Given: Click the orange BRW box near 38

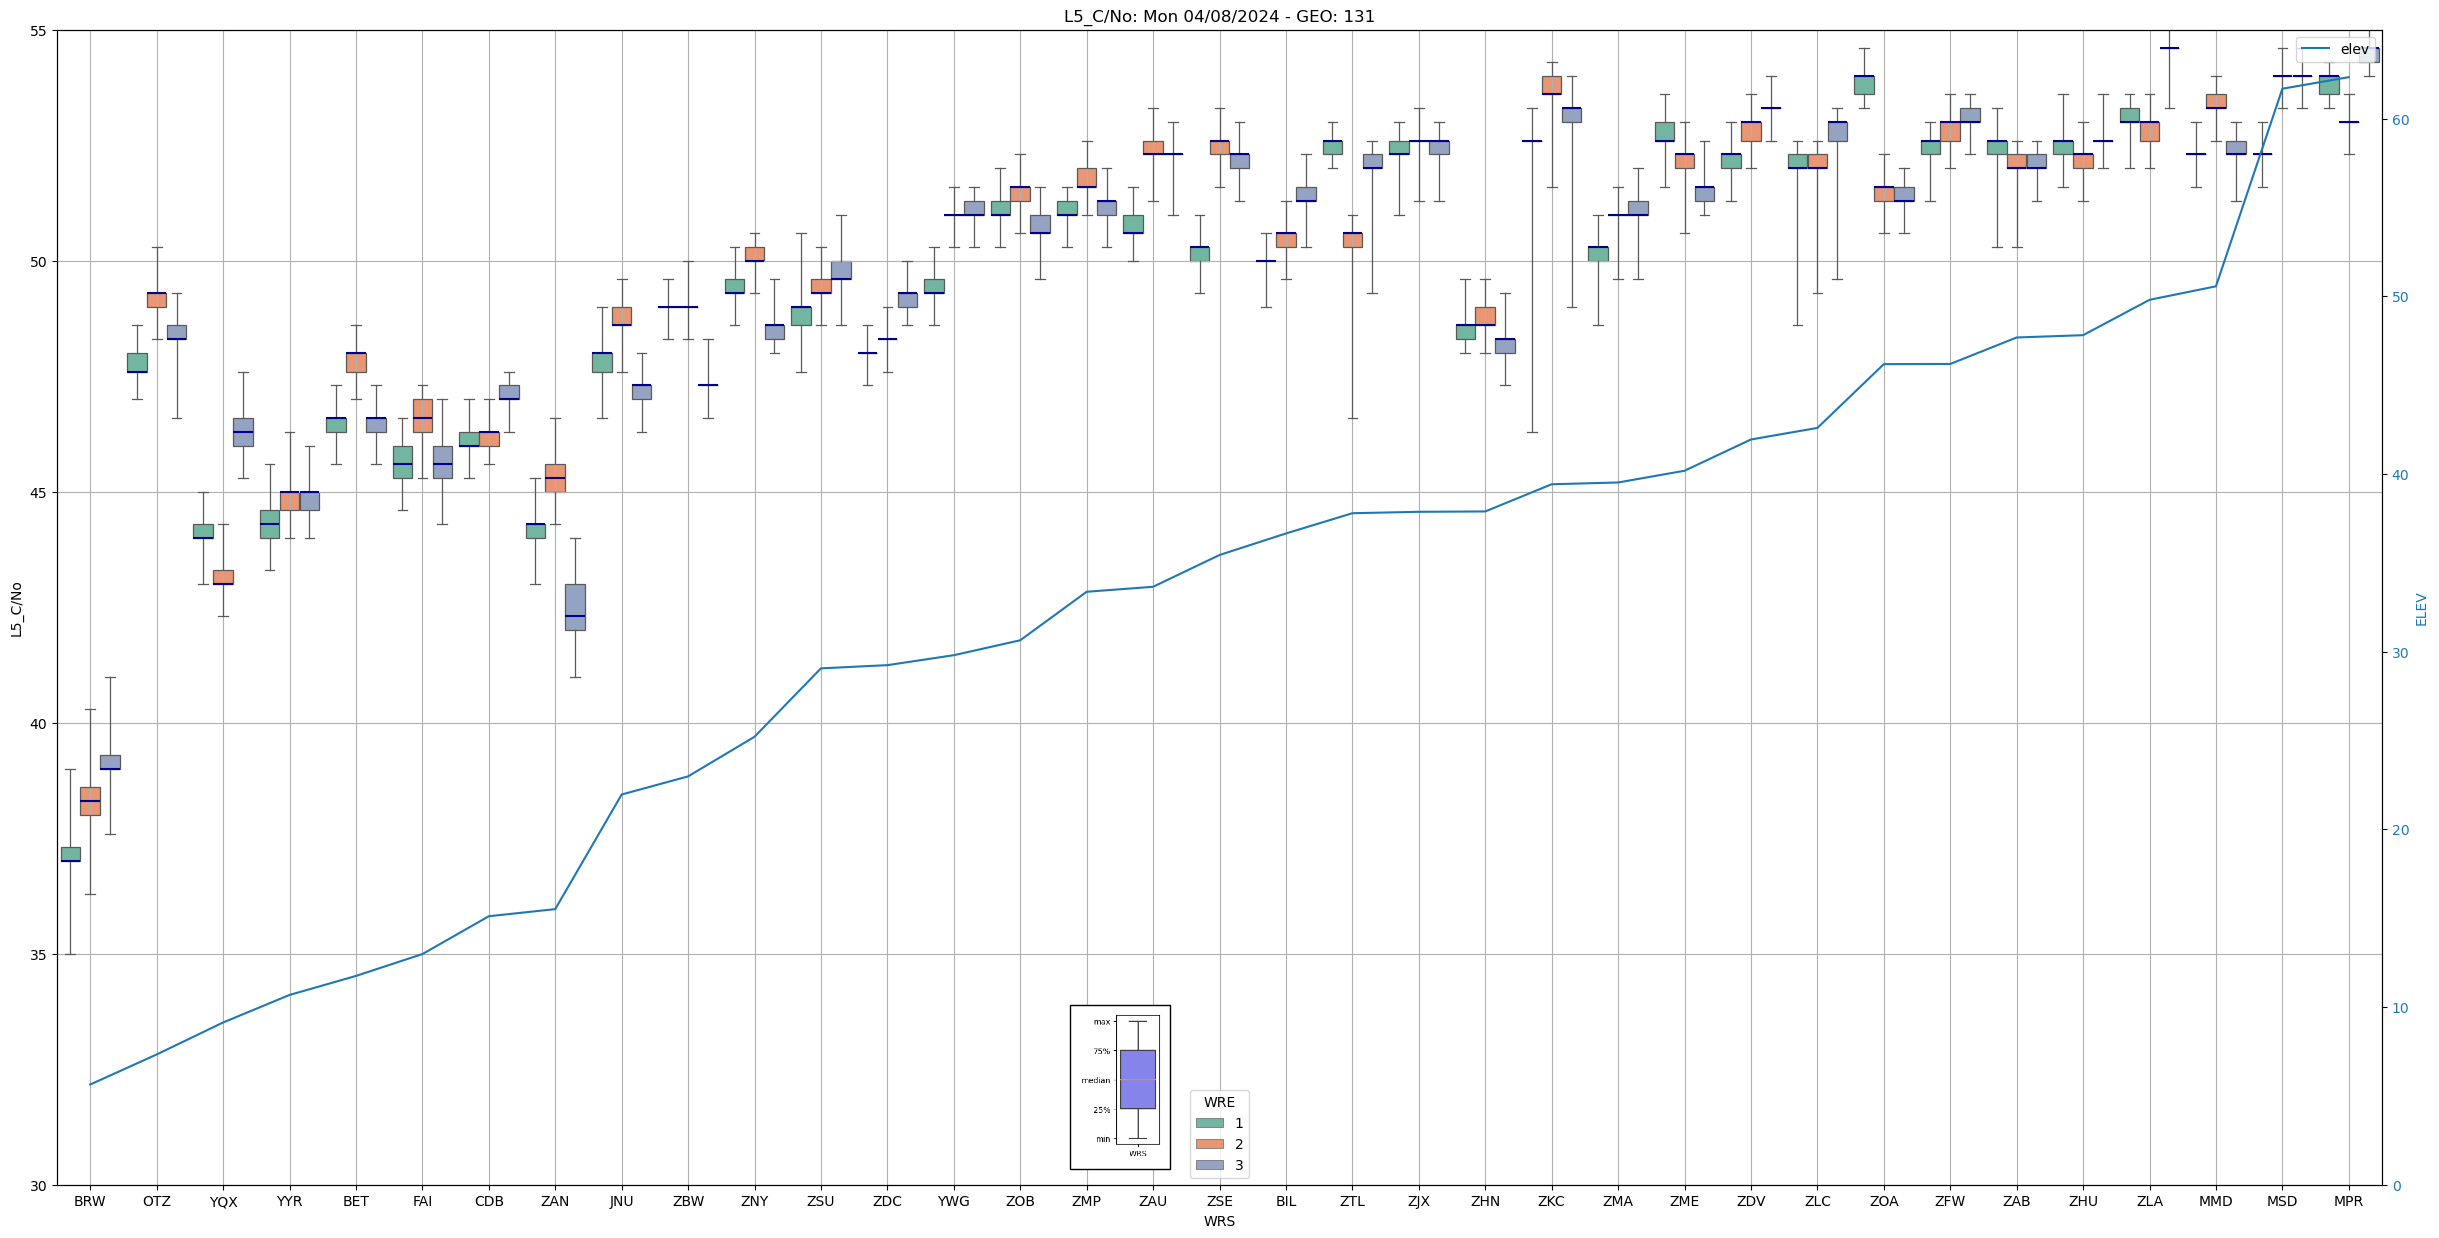Looking at the screenshot, I should pos(90,801).
